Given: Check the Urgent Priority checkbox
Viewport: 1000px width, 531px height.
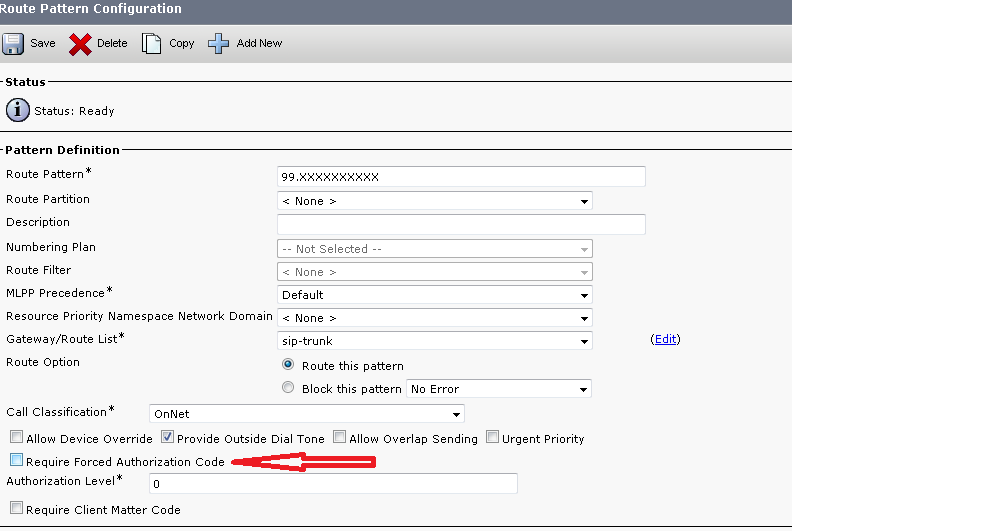Looking at the screenshot, I should pyautogui.click(x=492, y=437).
